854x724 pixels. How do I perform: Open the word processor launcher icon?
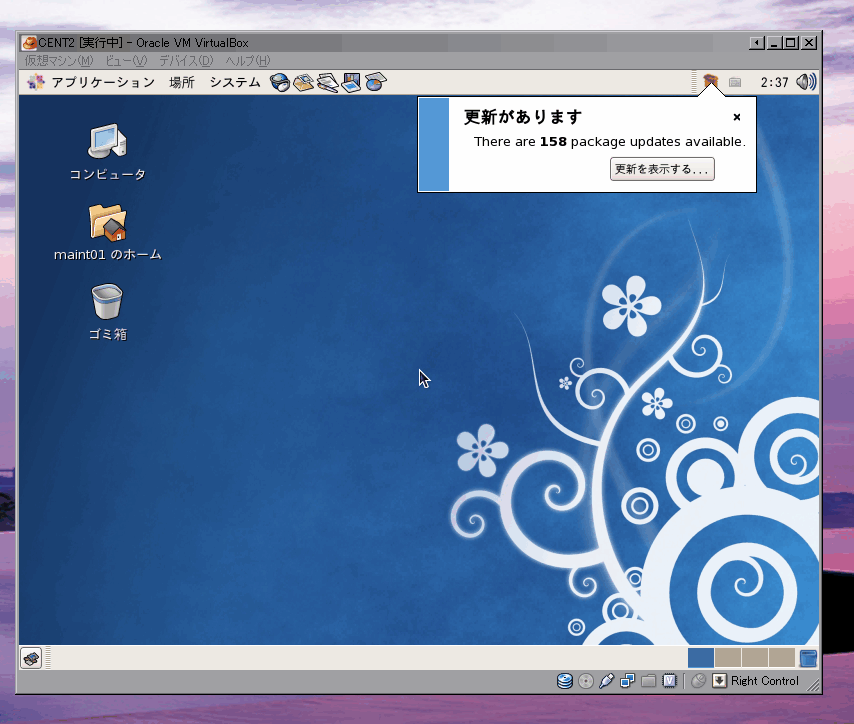click(x=327, y=82)
